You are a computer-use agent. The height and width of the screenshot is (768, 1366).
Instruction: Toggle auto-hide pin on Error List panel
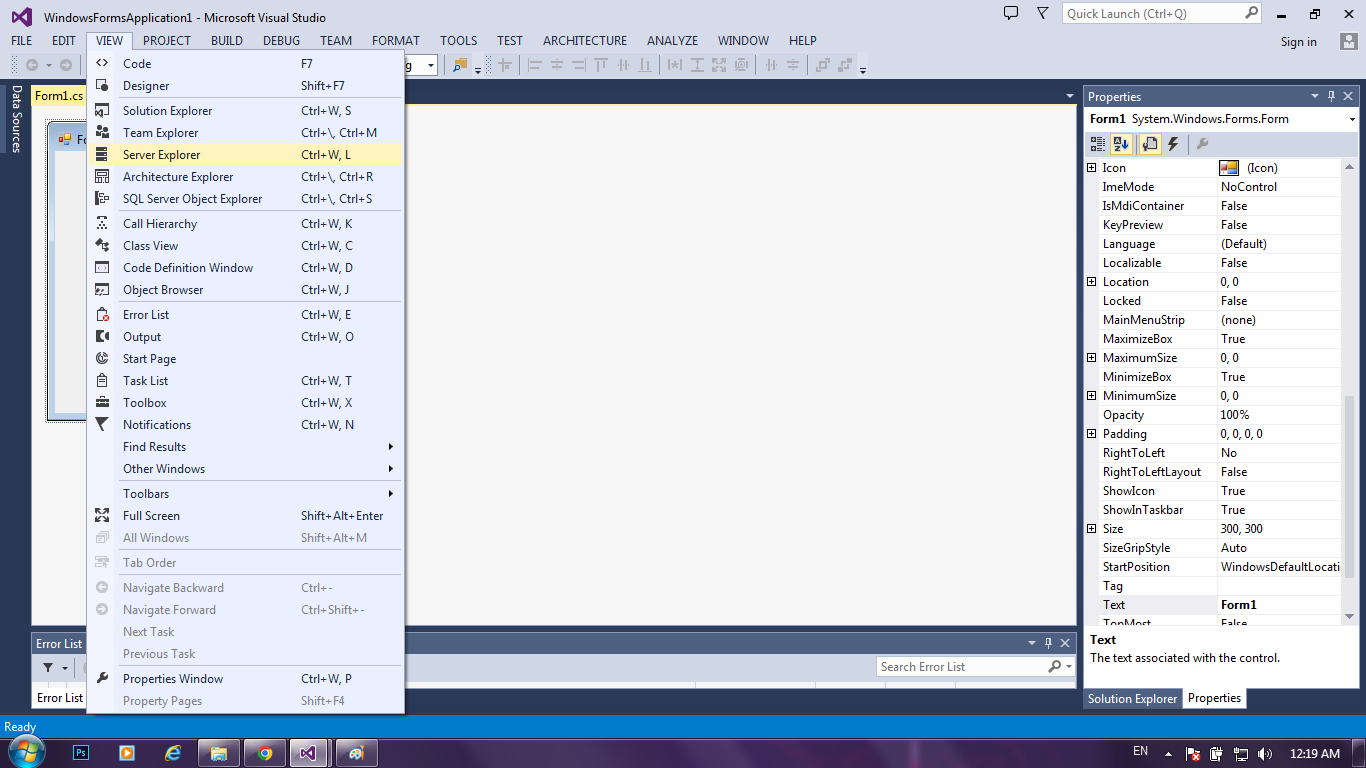tap(1048, 643)
